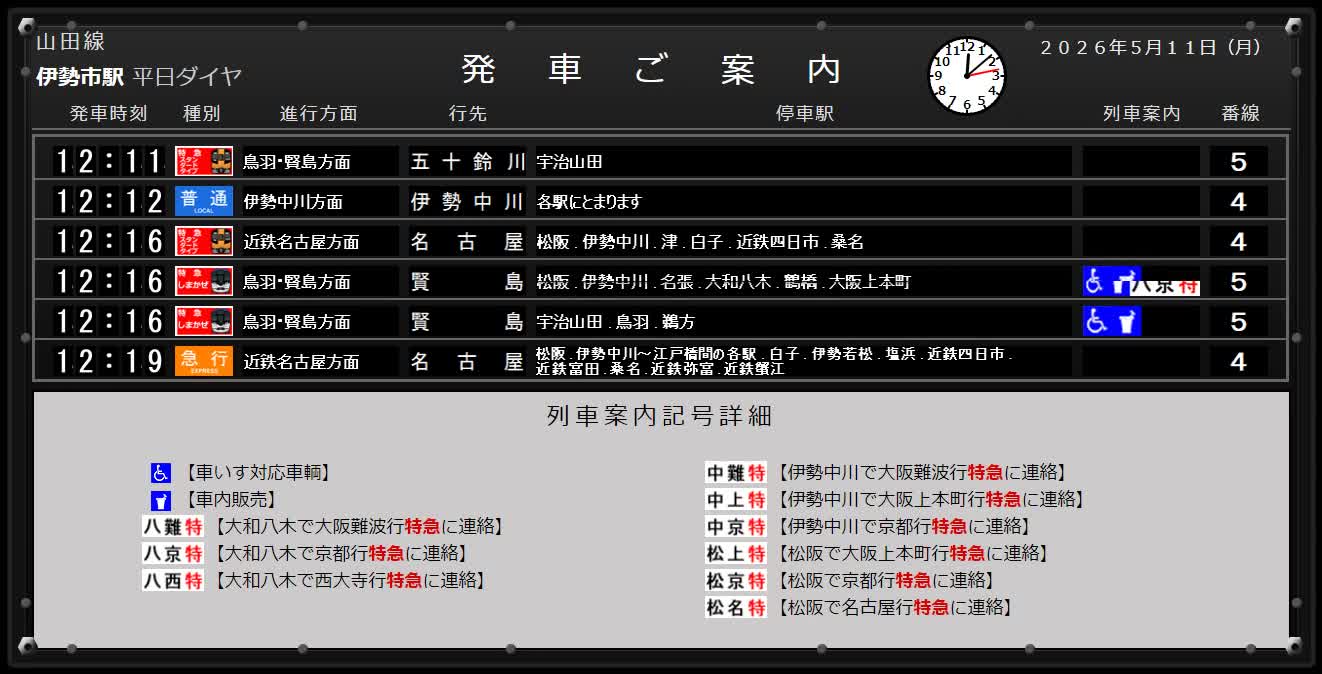Click the 列車案内 column header
Viewport: 1322px width, 674px height.
pyautogui.click(x=1141, y=114)
